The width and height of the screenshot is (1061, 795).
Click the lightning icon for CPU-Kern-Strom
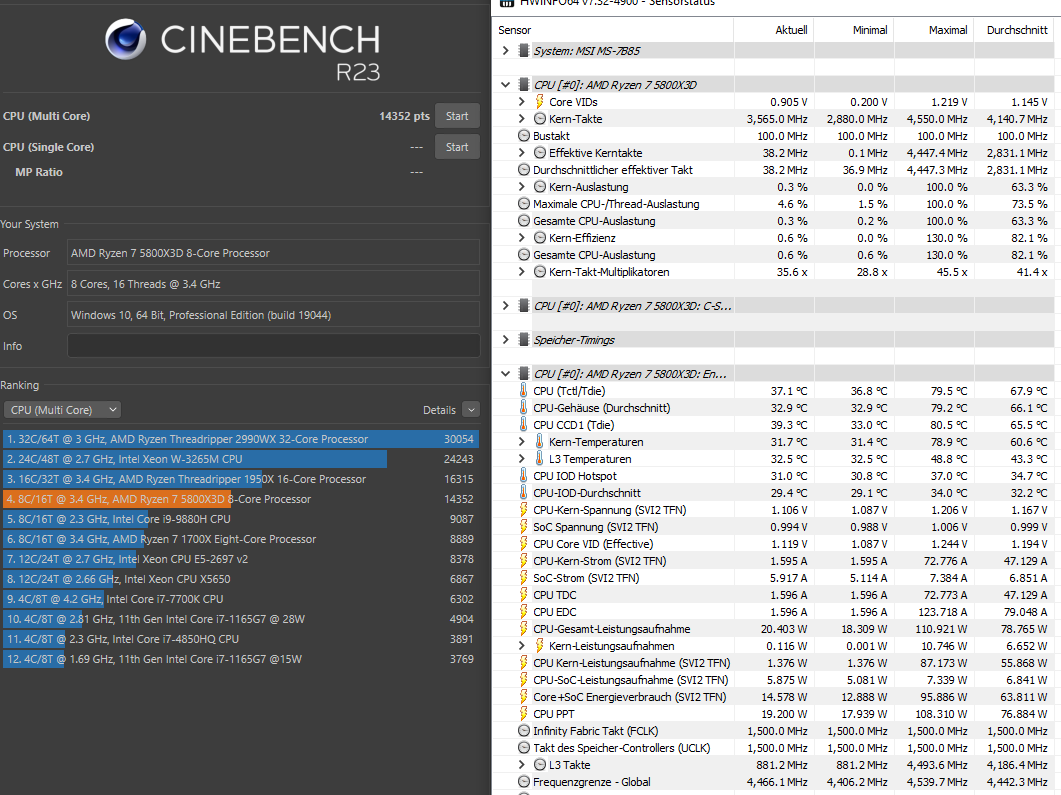pyautogui.click(x=524, y=560)
